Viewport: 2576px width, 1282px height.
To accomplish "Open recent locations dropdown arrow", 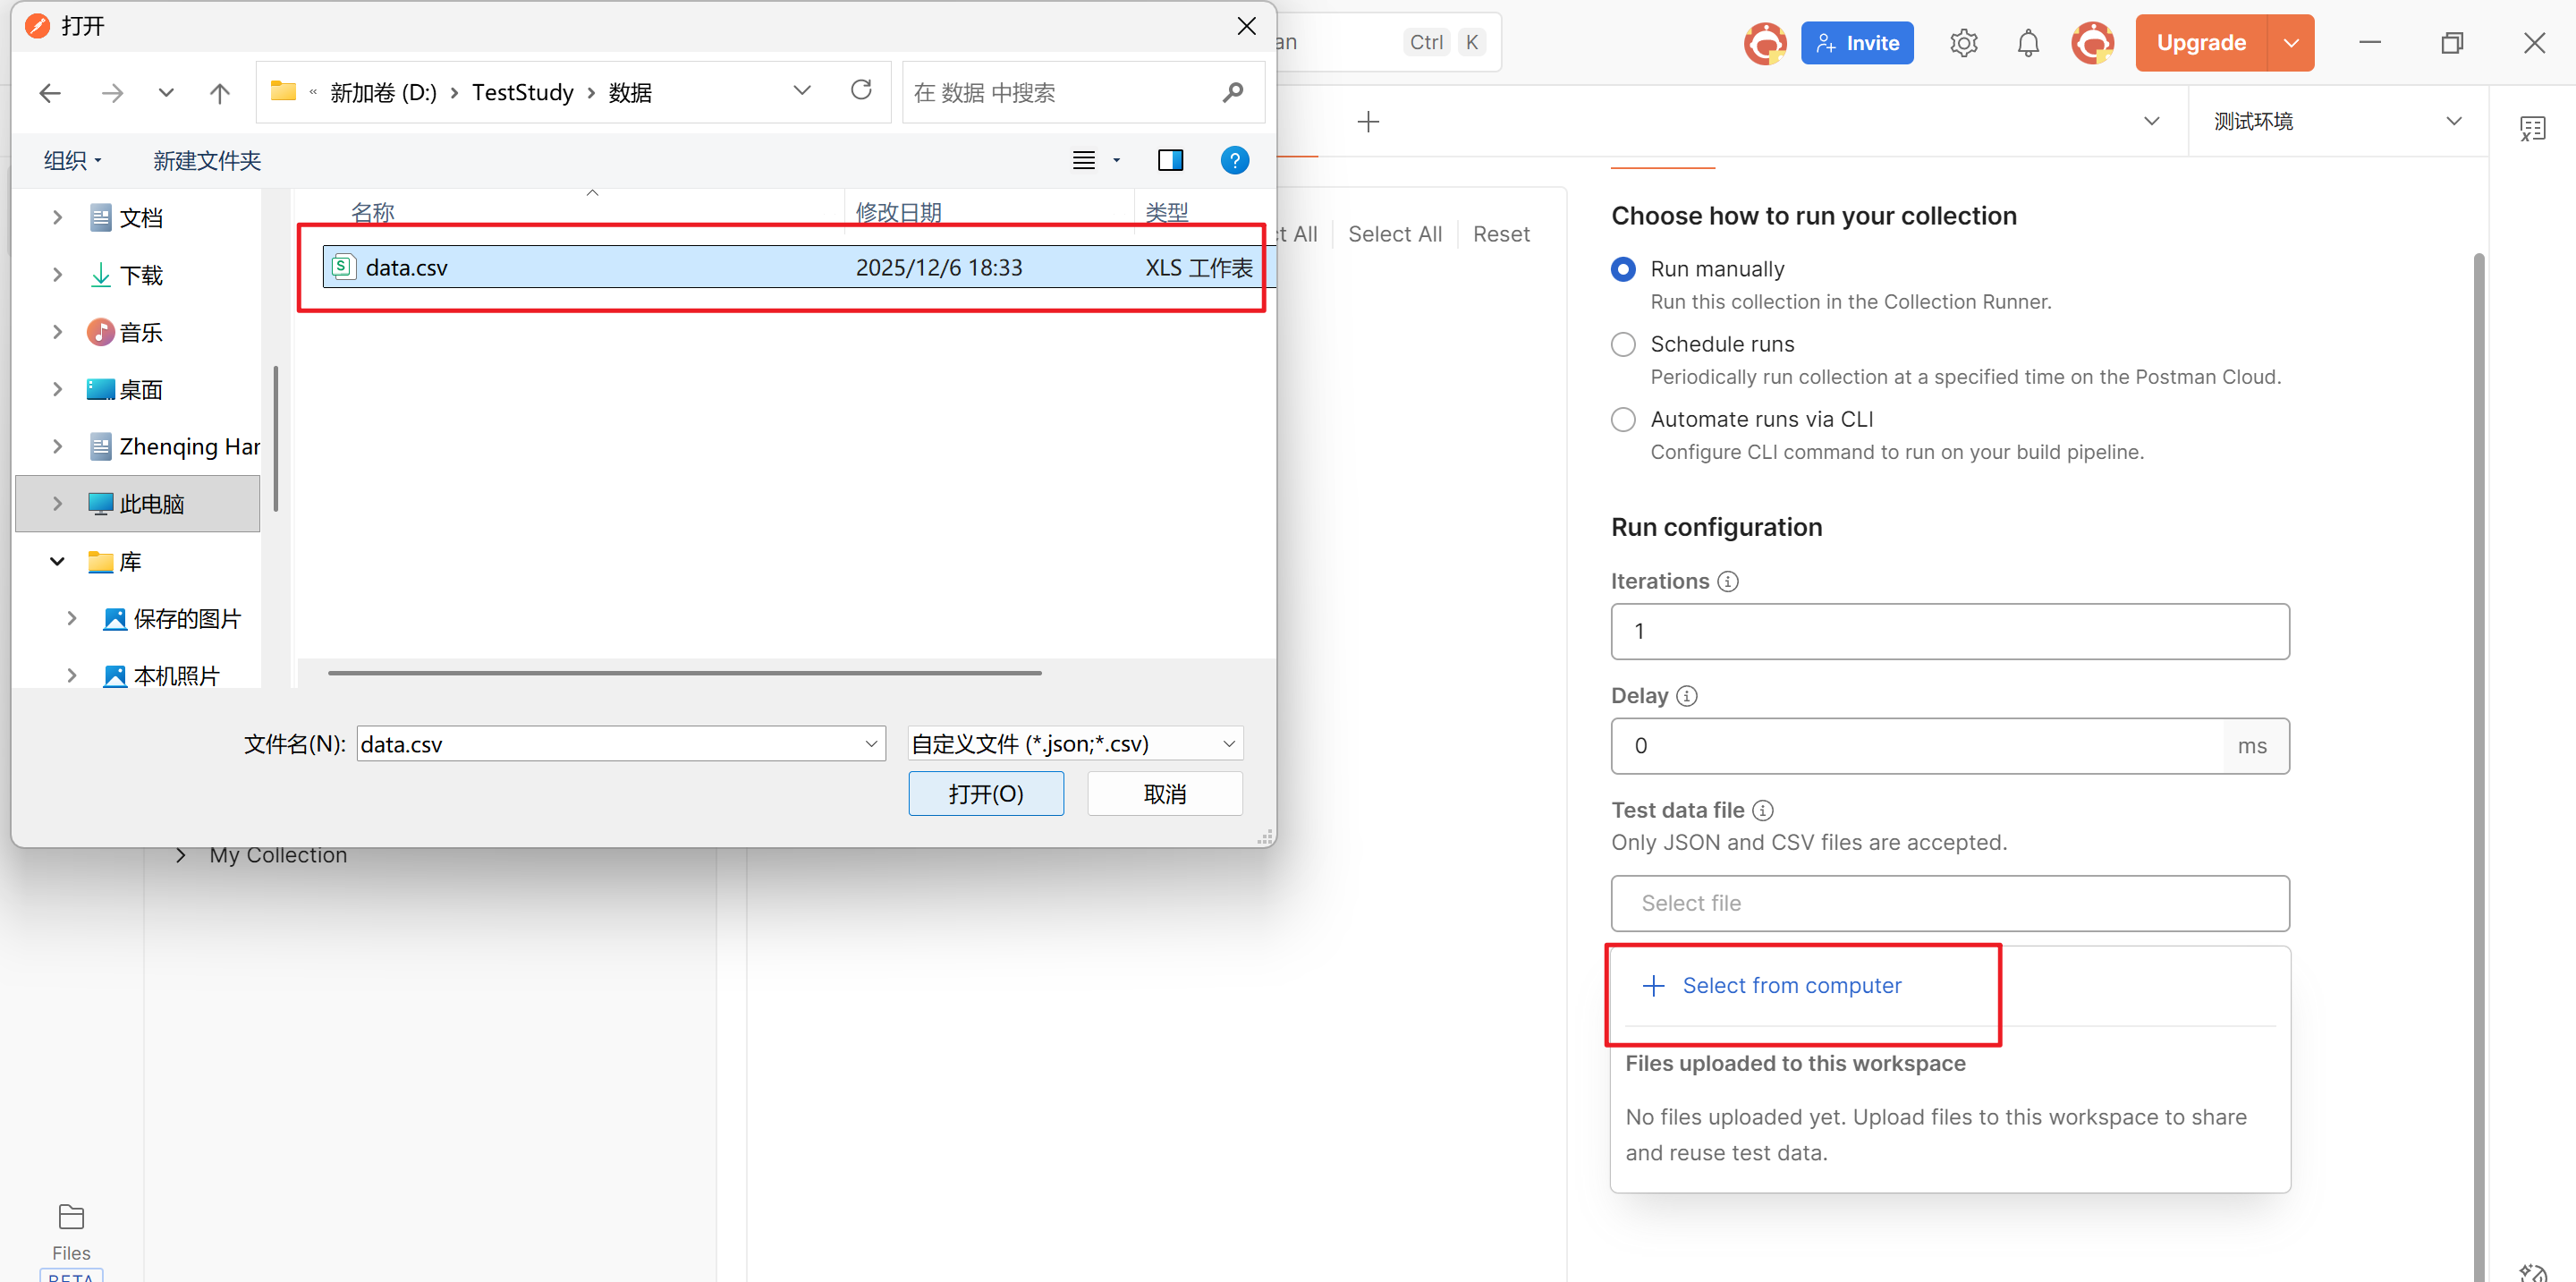I will click(166, 93).
